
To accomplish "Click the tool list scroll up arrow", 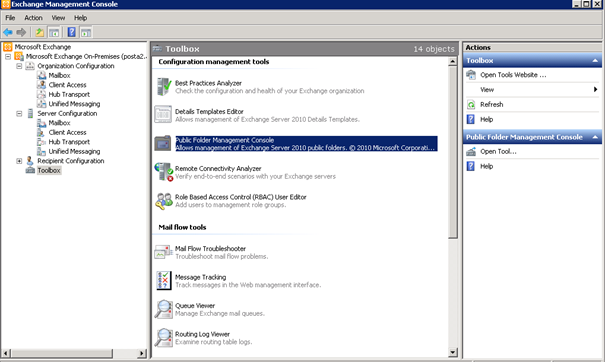I will click(x=453, y=62).
